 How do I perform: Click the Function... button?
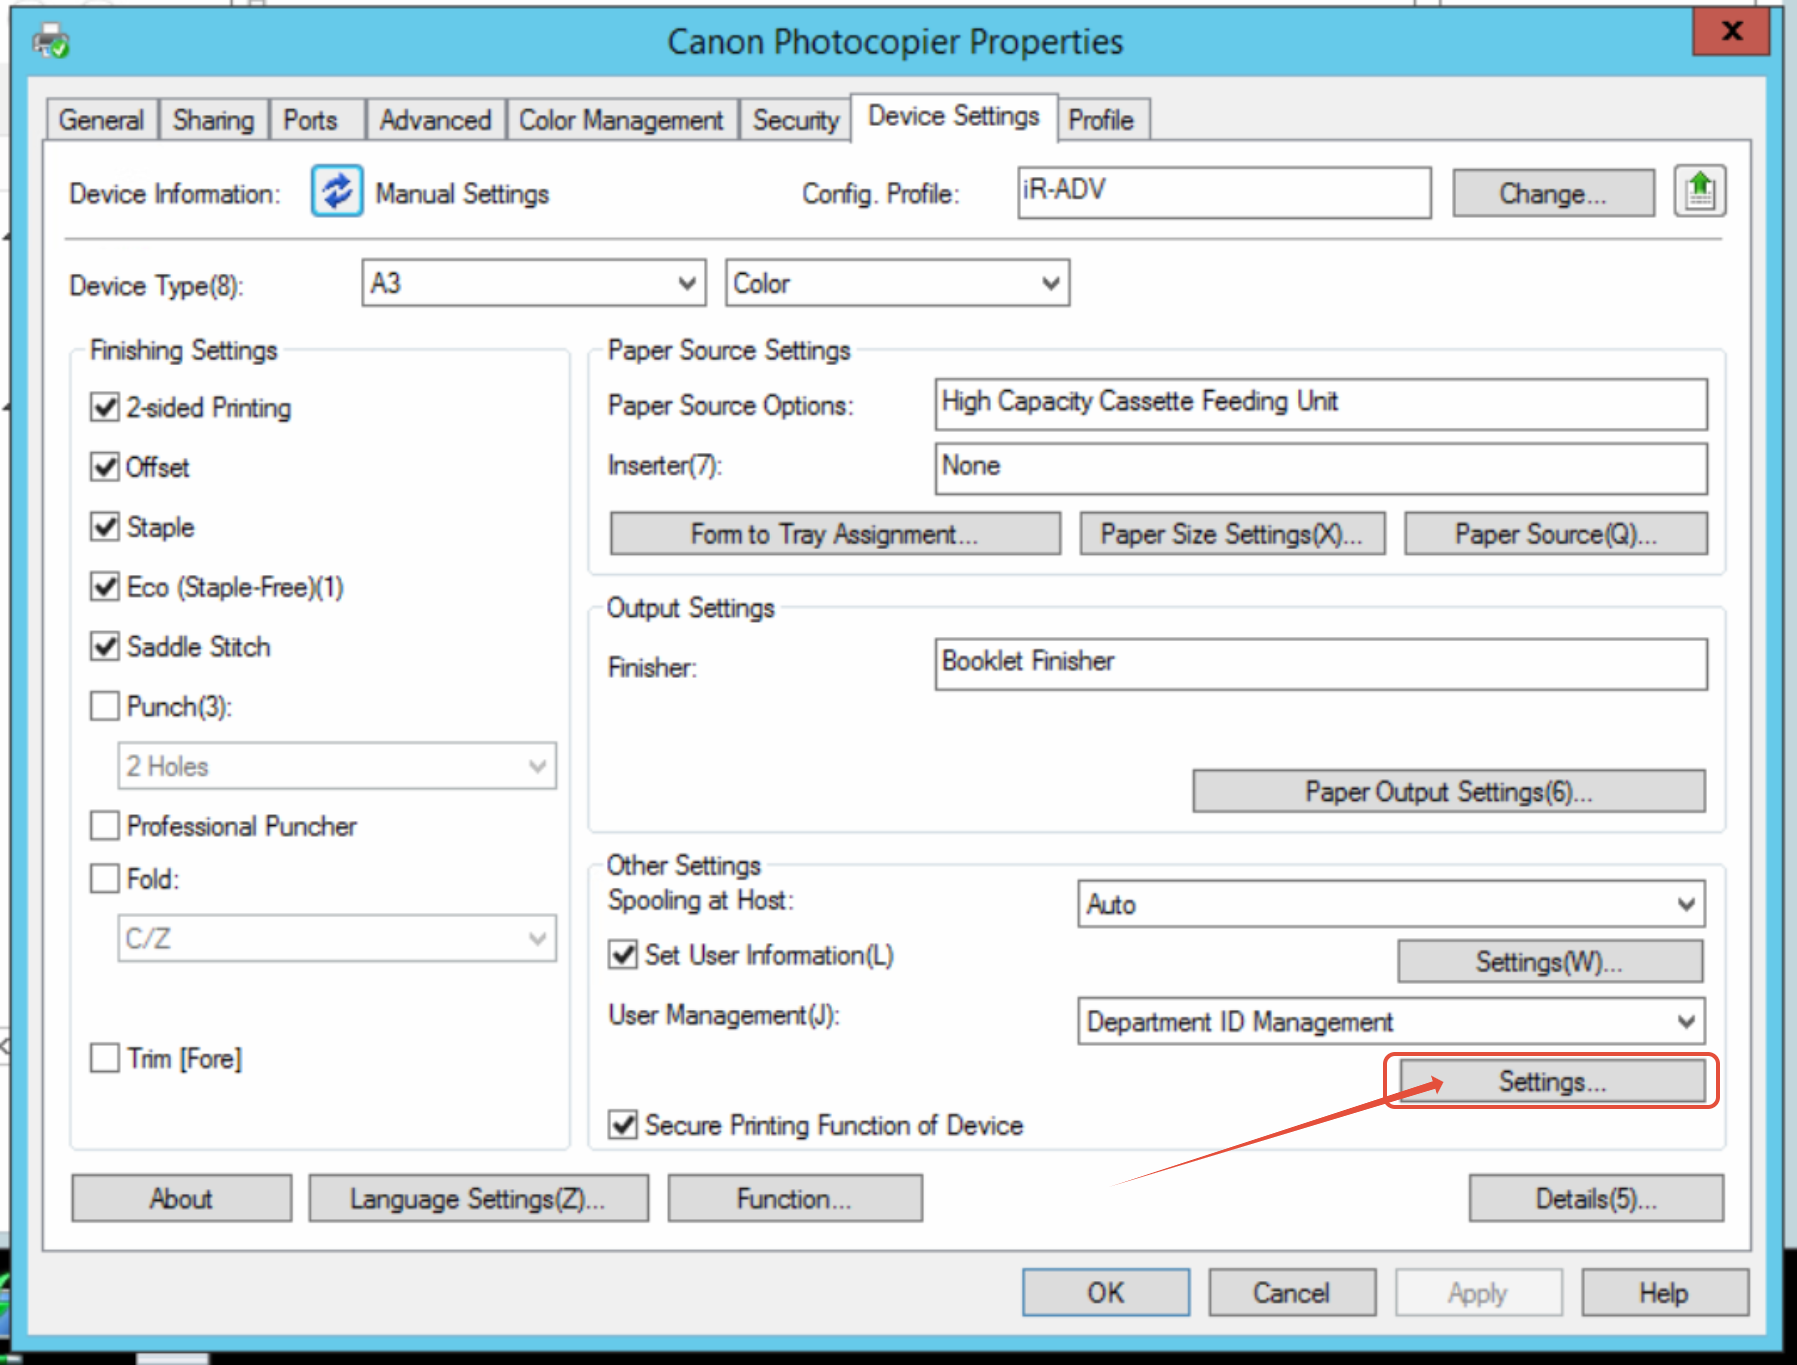(x=795, y=1198)
